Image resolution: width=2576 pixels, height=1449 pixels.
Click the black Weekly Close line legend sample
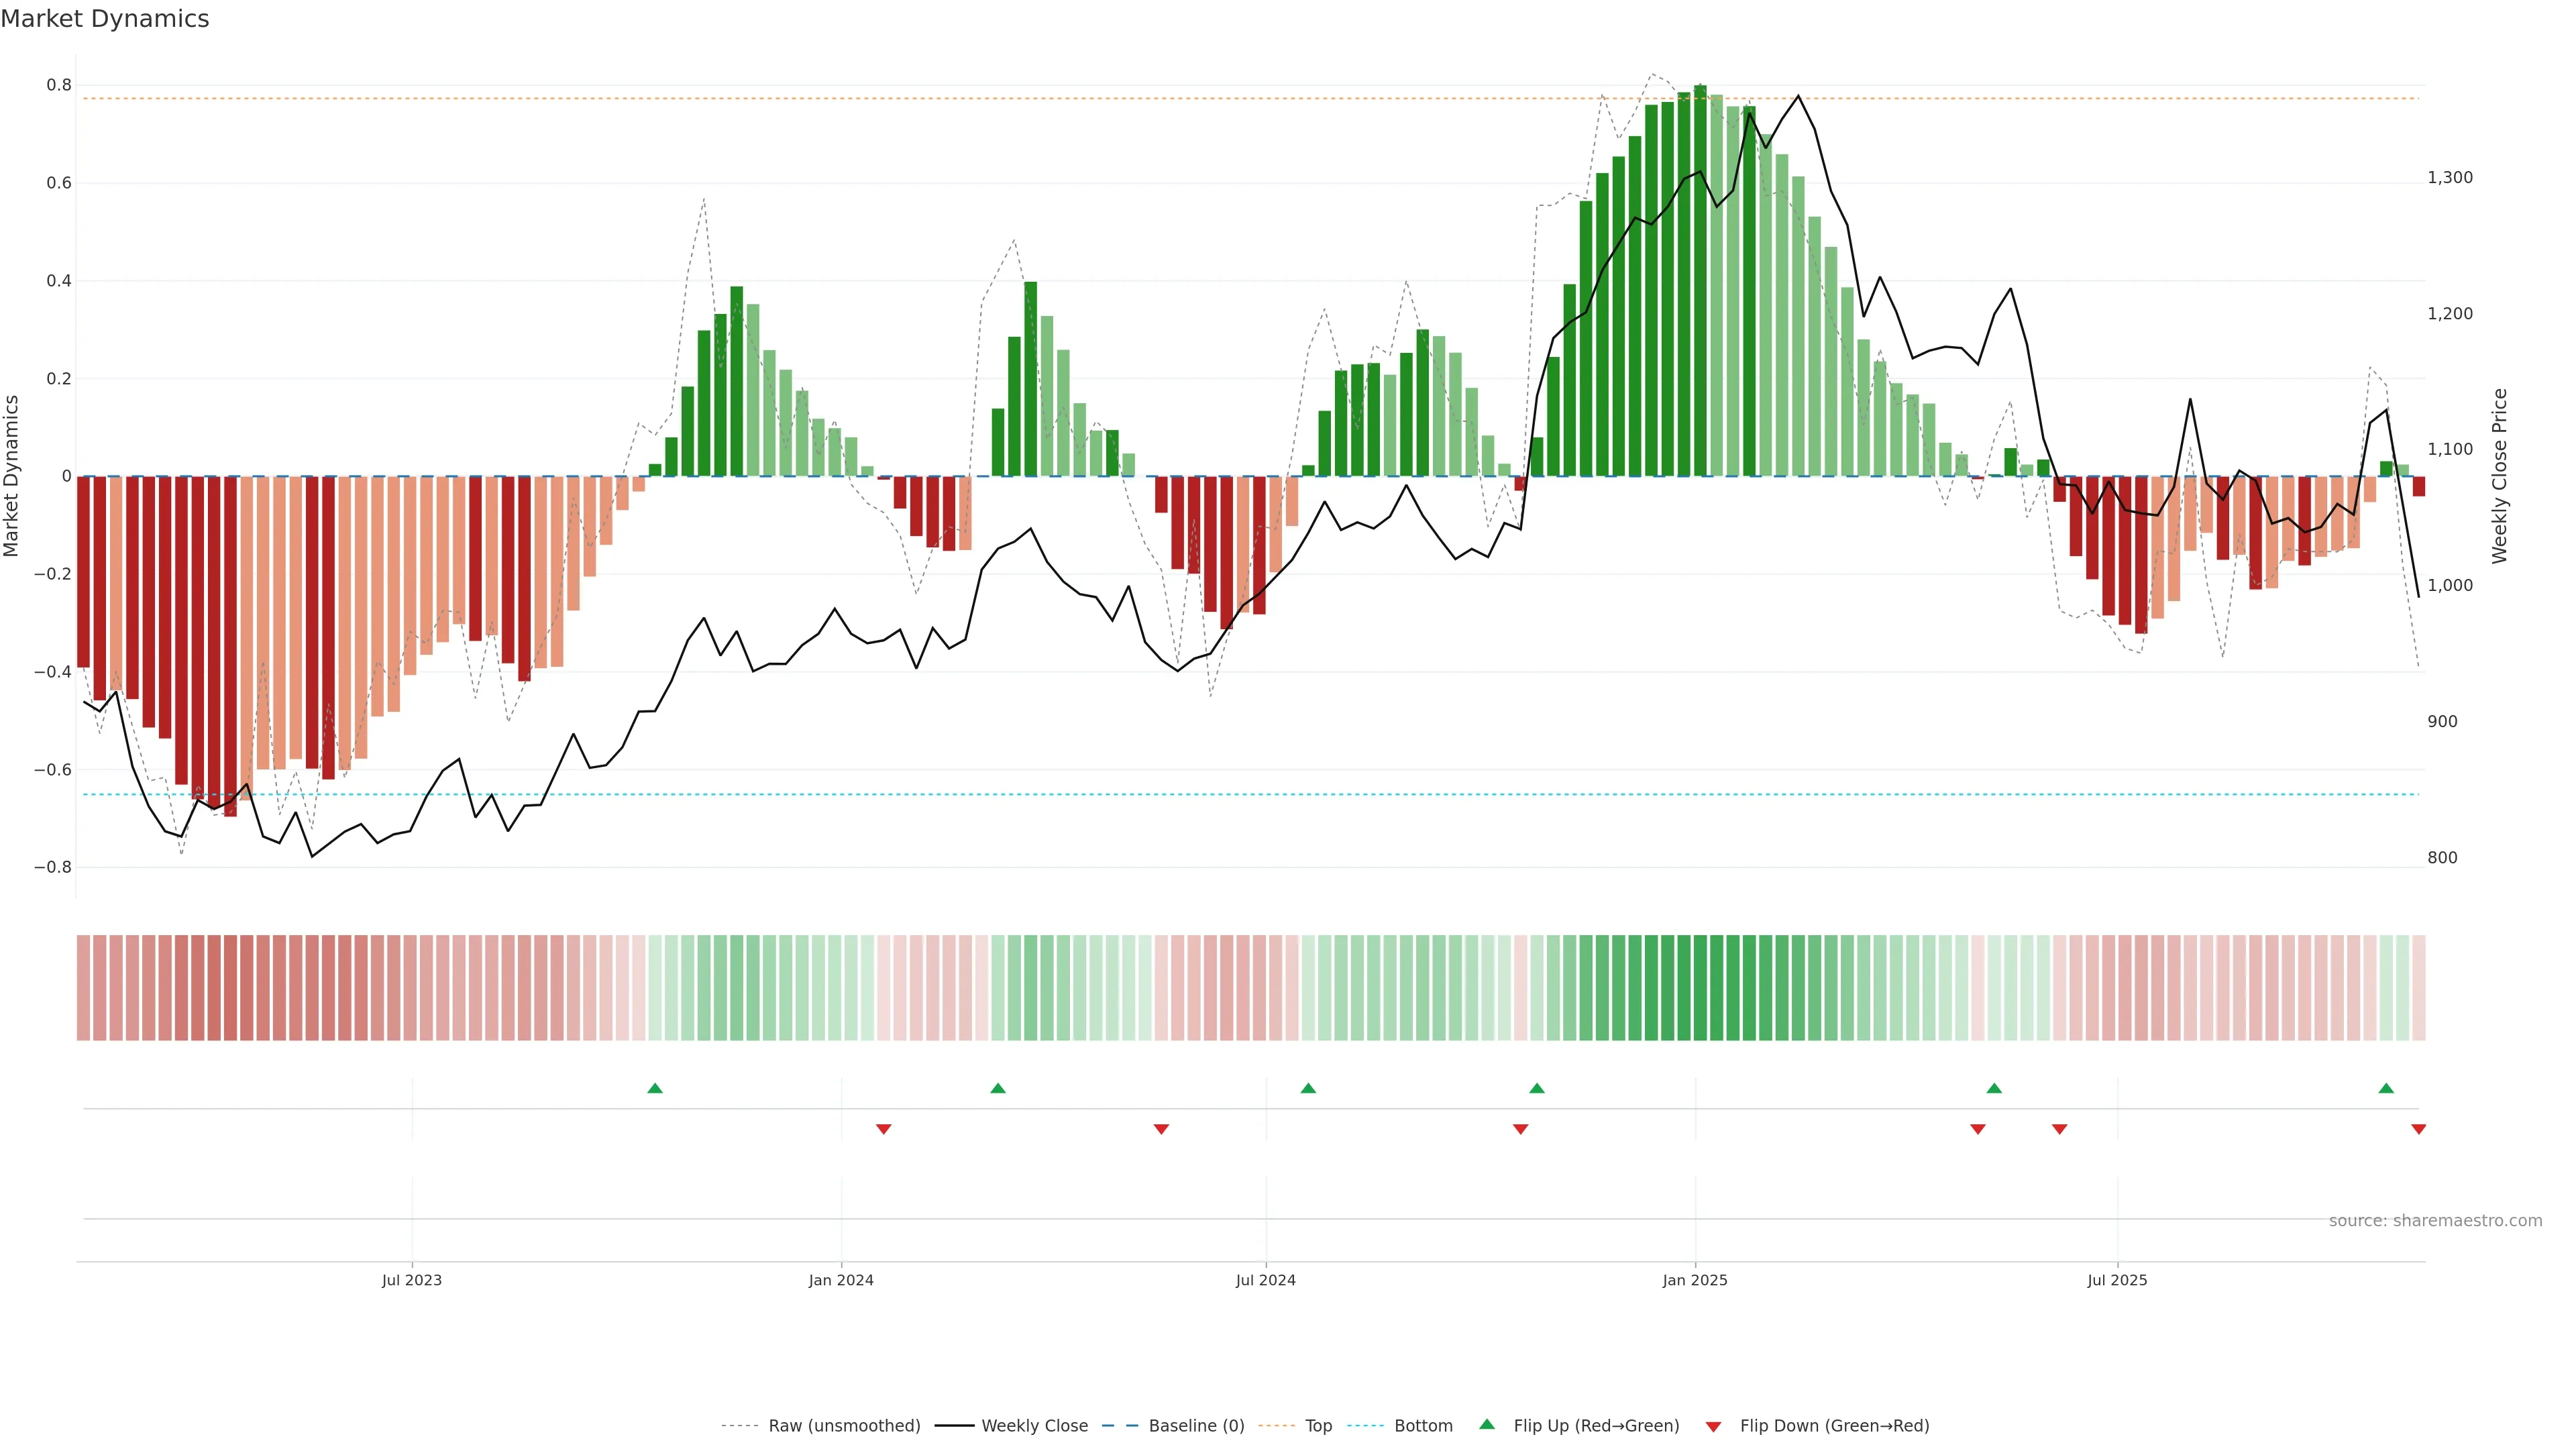coord(954,1426)
